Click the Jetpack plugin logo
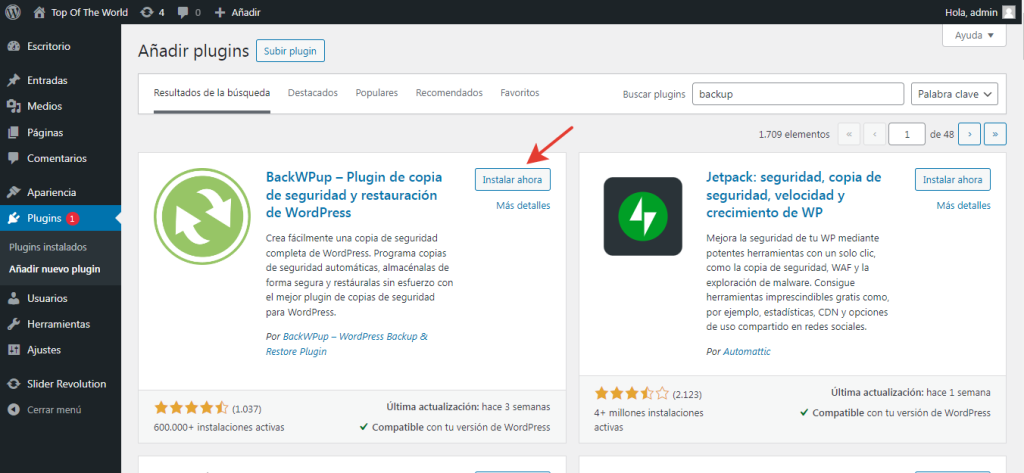1024x473 pixels. coord(642,216)
